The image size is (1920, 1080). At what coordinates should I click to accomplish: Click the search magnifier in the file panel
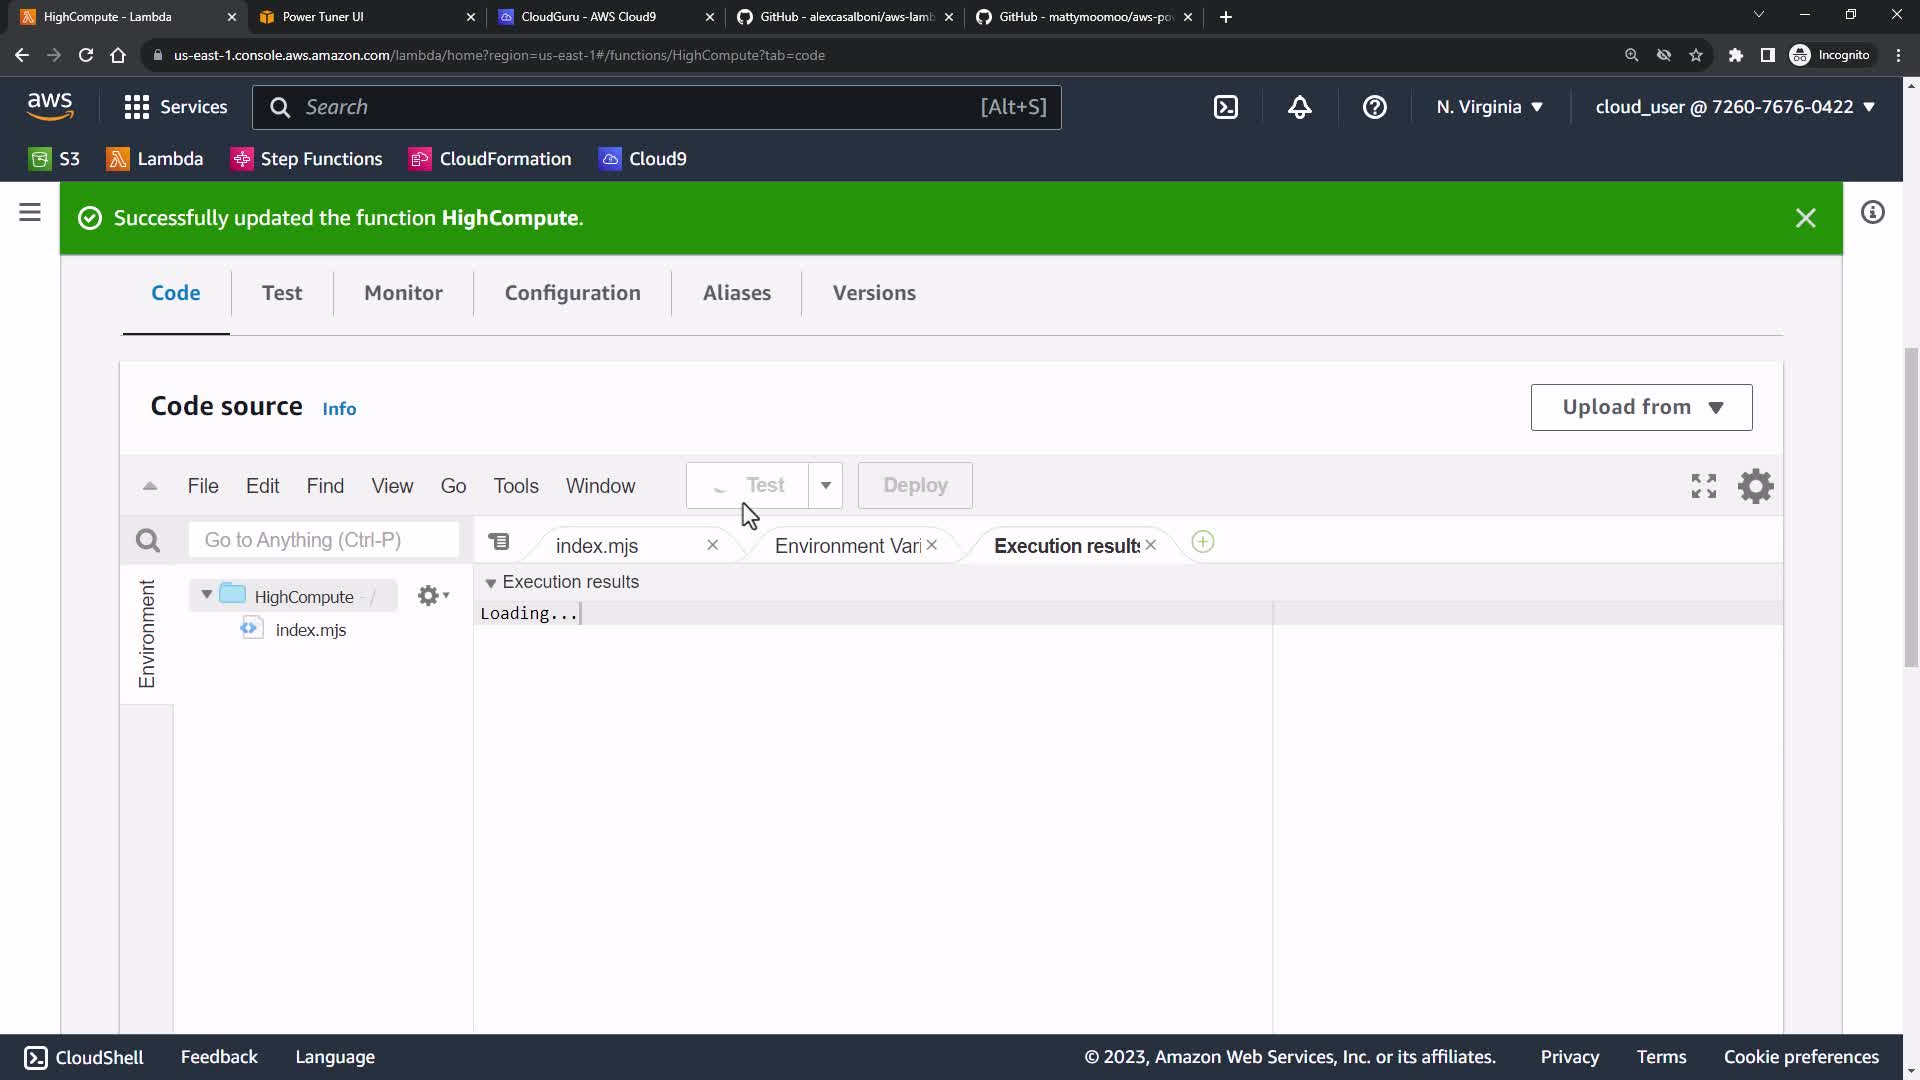click(x=148, y=541)
